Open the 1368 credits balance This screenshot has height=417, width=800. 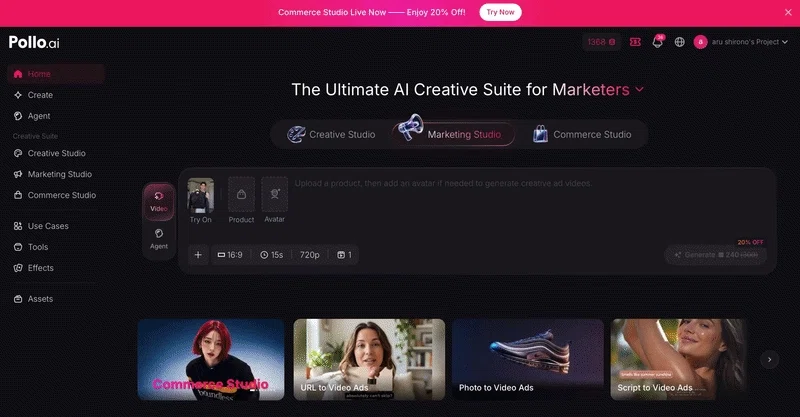[601, 42]
